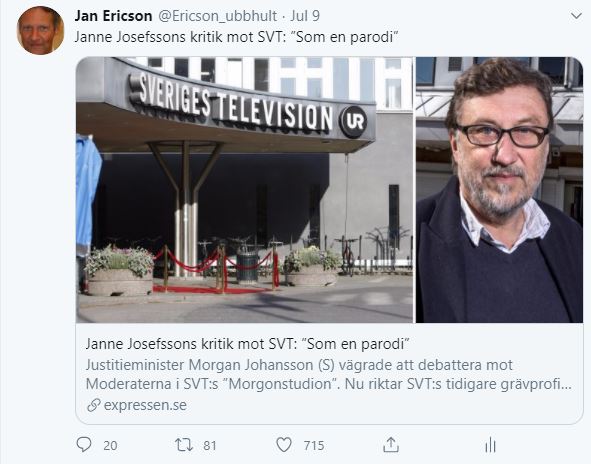Click the 715 likes count
The image size is (591, 464).
[314, 446]
